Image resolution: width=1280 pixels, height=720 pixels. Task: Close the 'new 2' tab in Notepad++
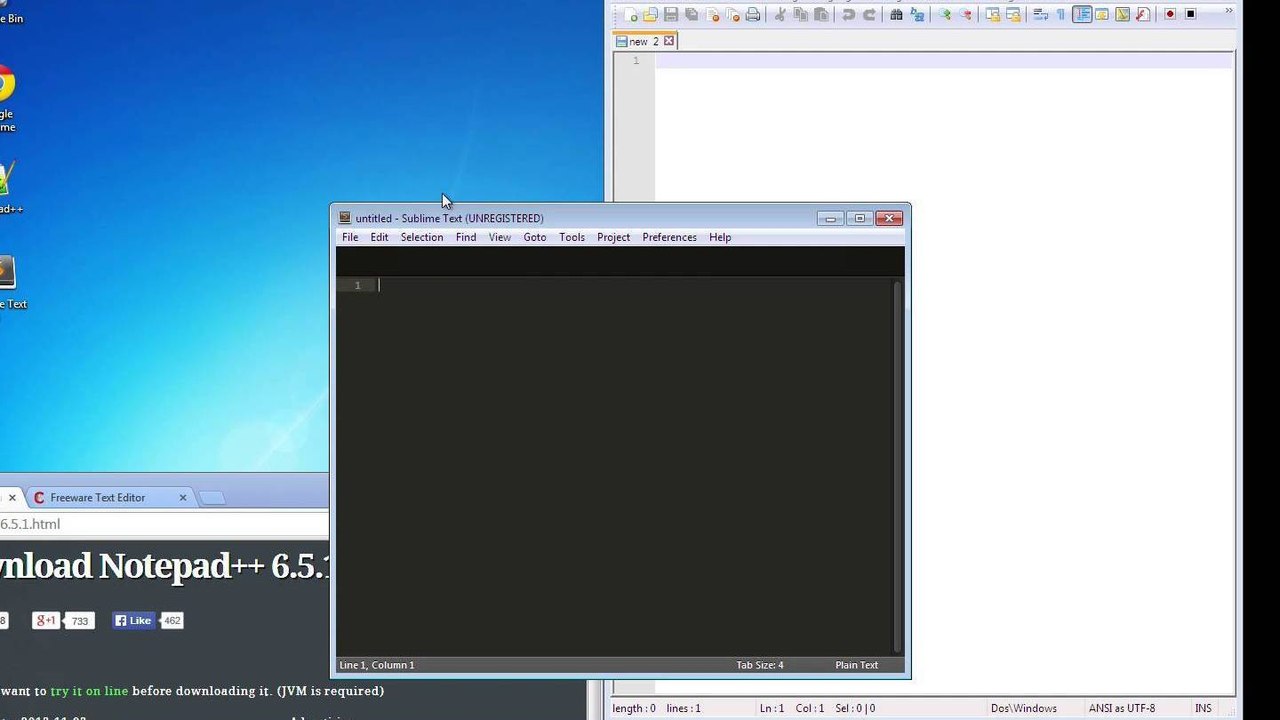point(669,41)
